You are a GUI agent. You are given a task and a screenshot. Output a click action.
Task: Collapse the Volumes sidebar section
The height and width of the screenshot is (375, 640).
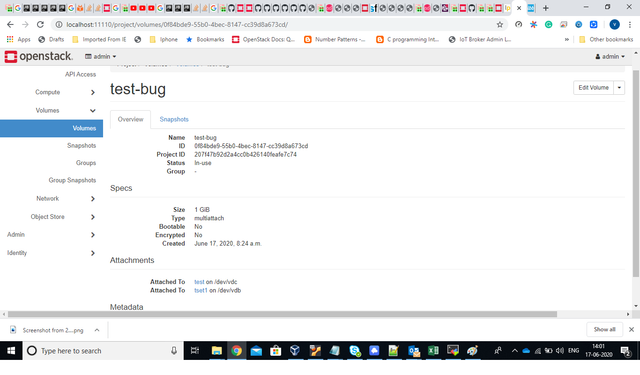click(x=93, y=111)
